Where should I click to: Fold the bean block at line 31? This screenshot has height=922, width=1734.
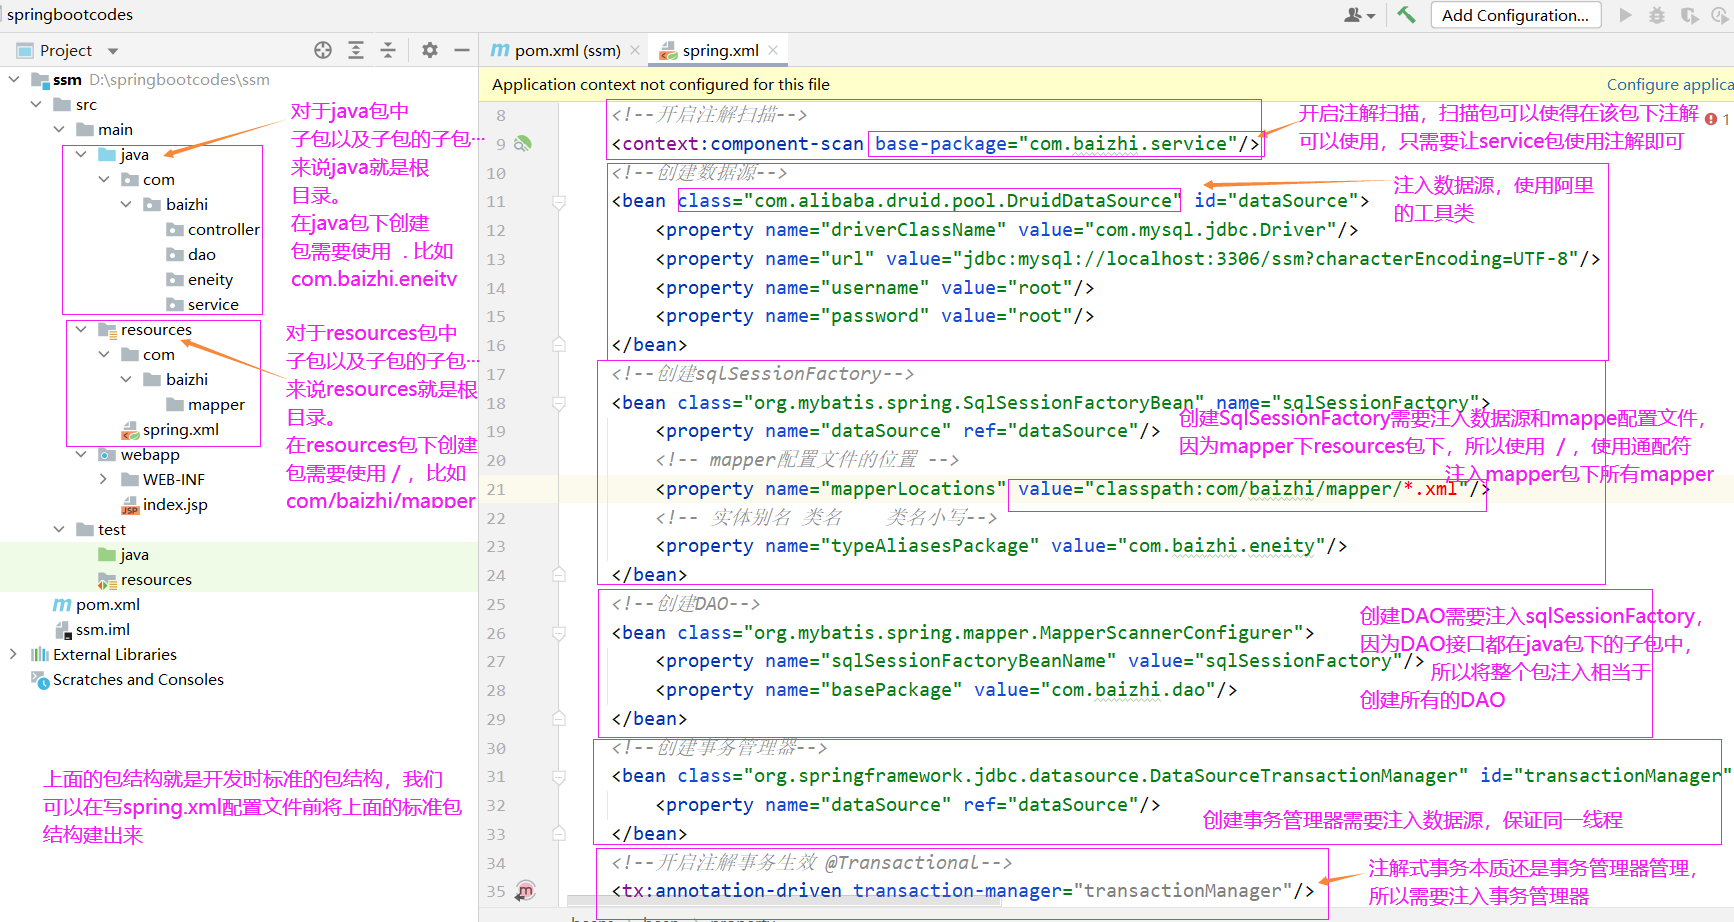tap(559, 777)
